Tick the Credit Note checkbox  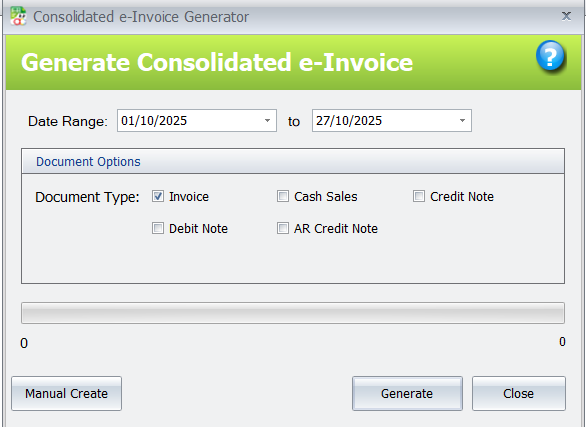[419, 196]
